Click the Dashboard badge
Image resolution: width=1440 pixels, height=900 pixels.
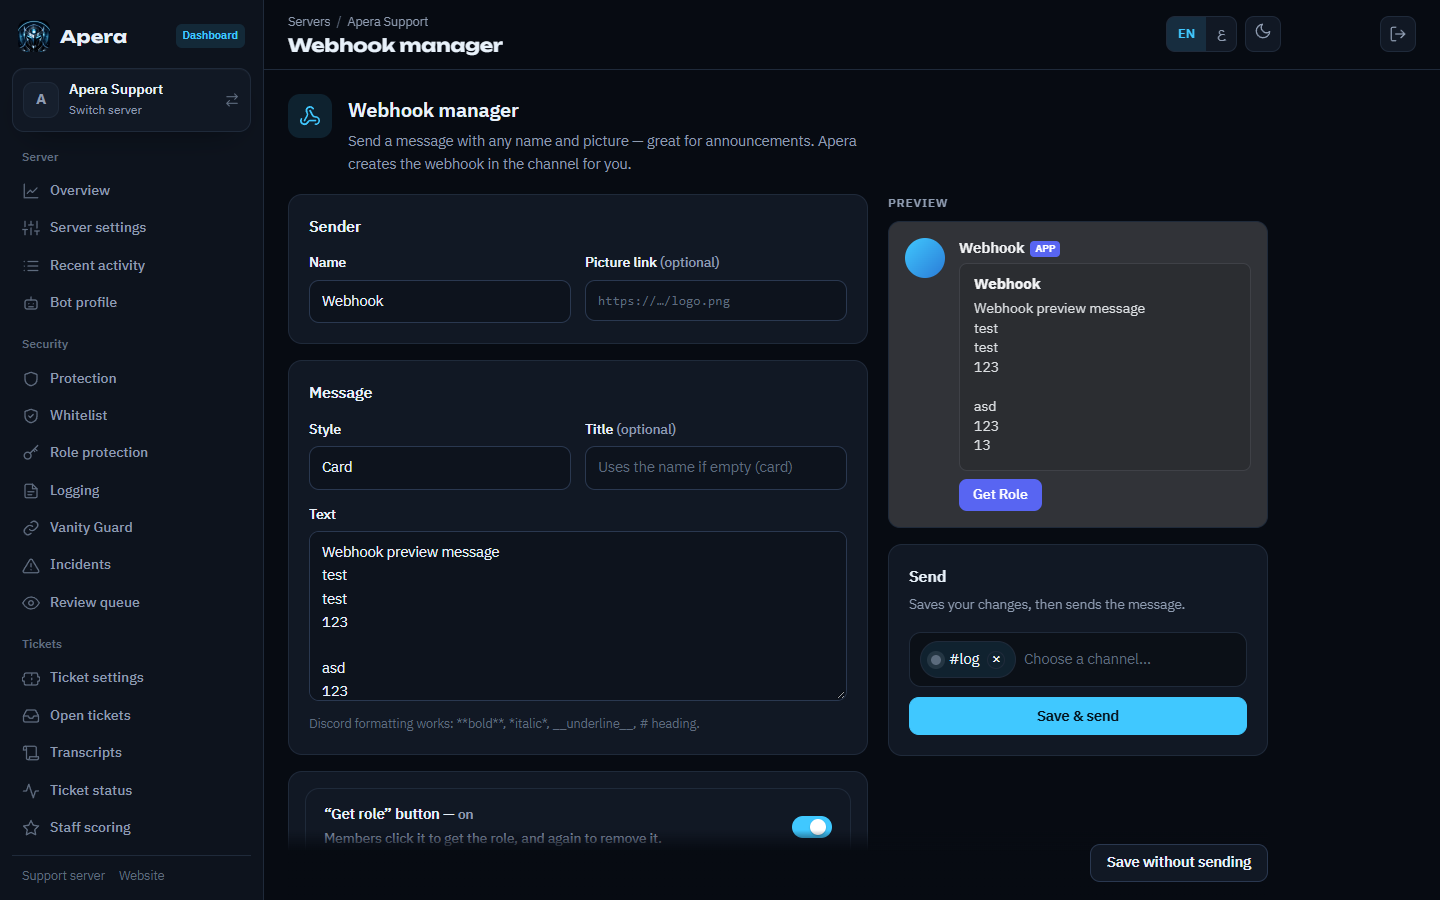coord(210,36)
